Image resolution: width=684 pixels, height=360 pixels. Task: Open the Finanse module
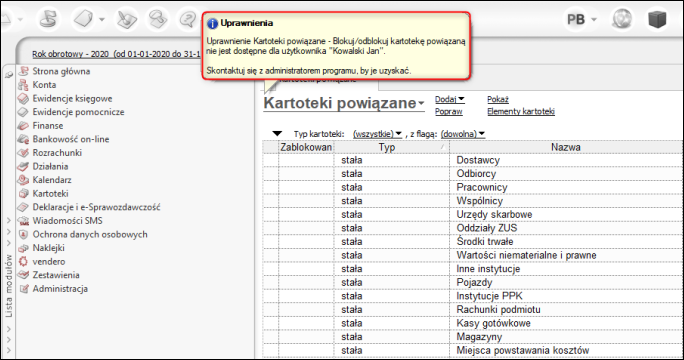(48, 126)
